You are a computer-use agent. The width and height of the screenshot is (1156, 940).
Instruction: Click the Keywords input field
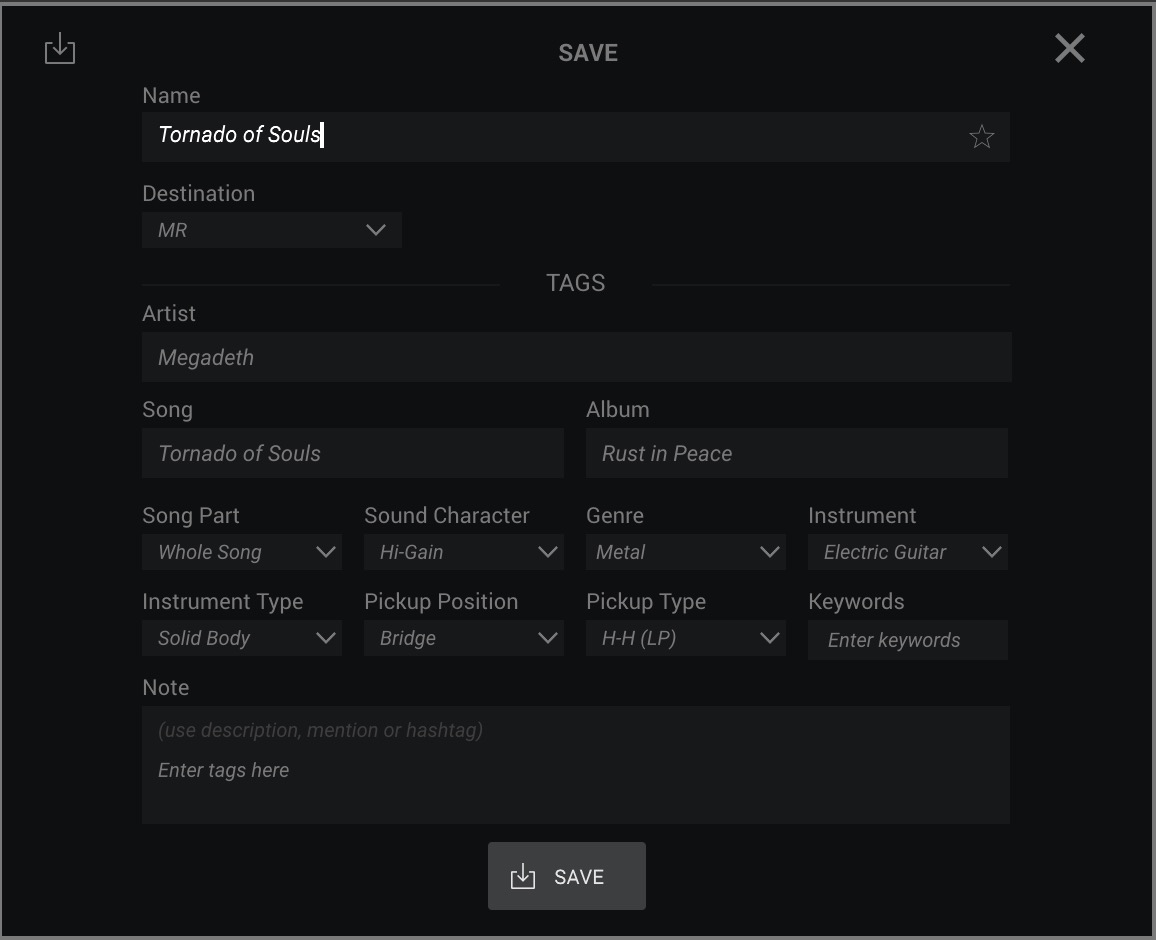pos(908,640)
